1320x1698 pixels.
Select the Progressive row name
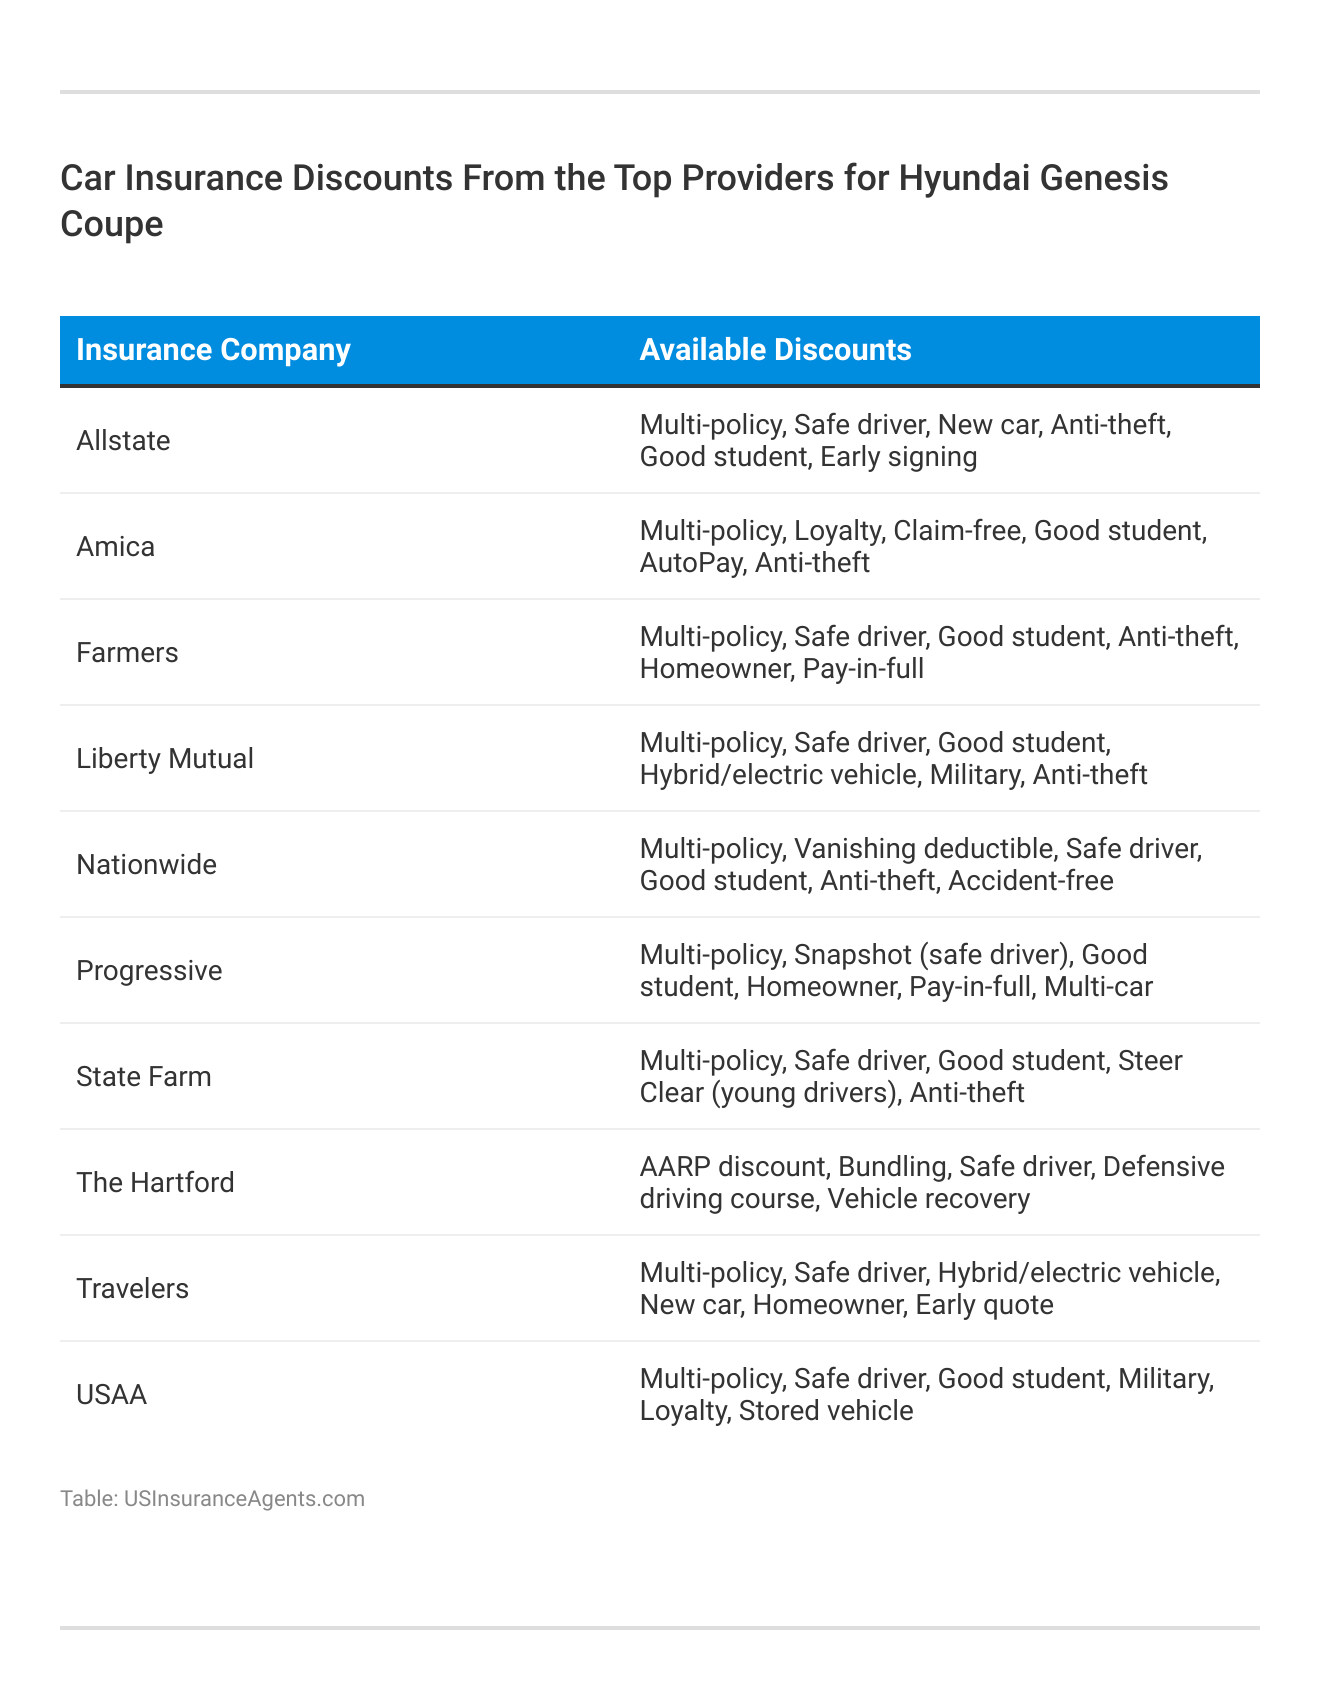(149, 971)
